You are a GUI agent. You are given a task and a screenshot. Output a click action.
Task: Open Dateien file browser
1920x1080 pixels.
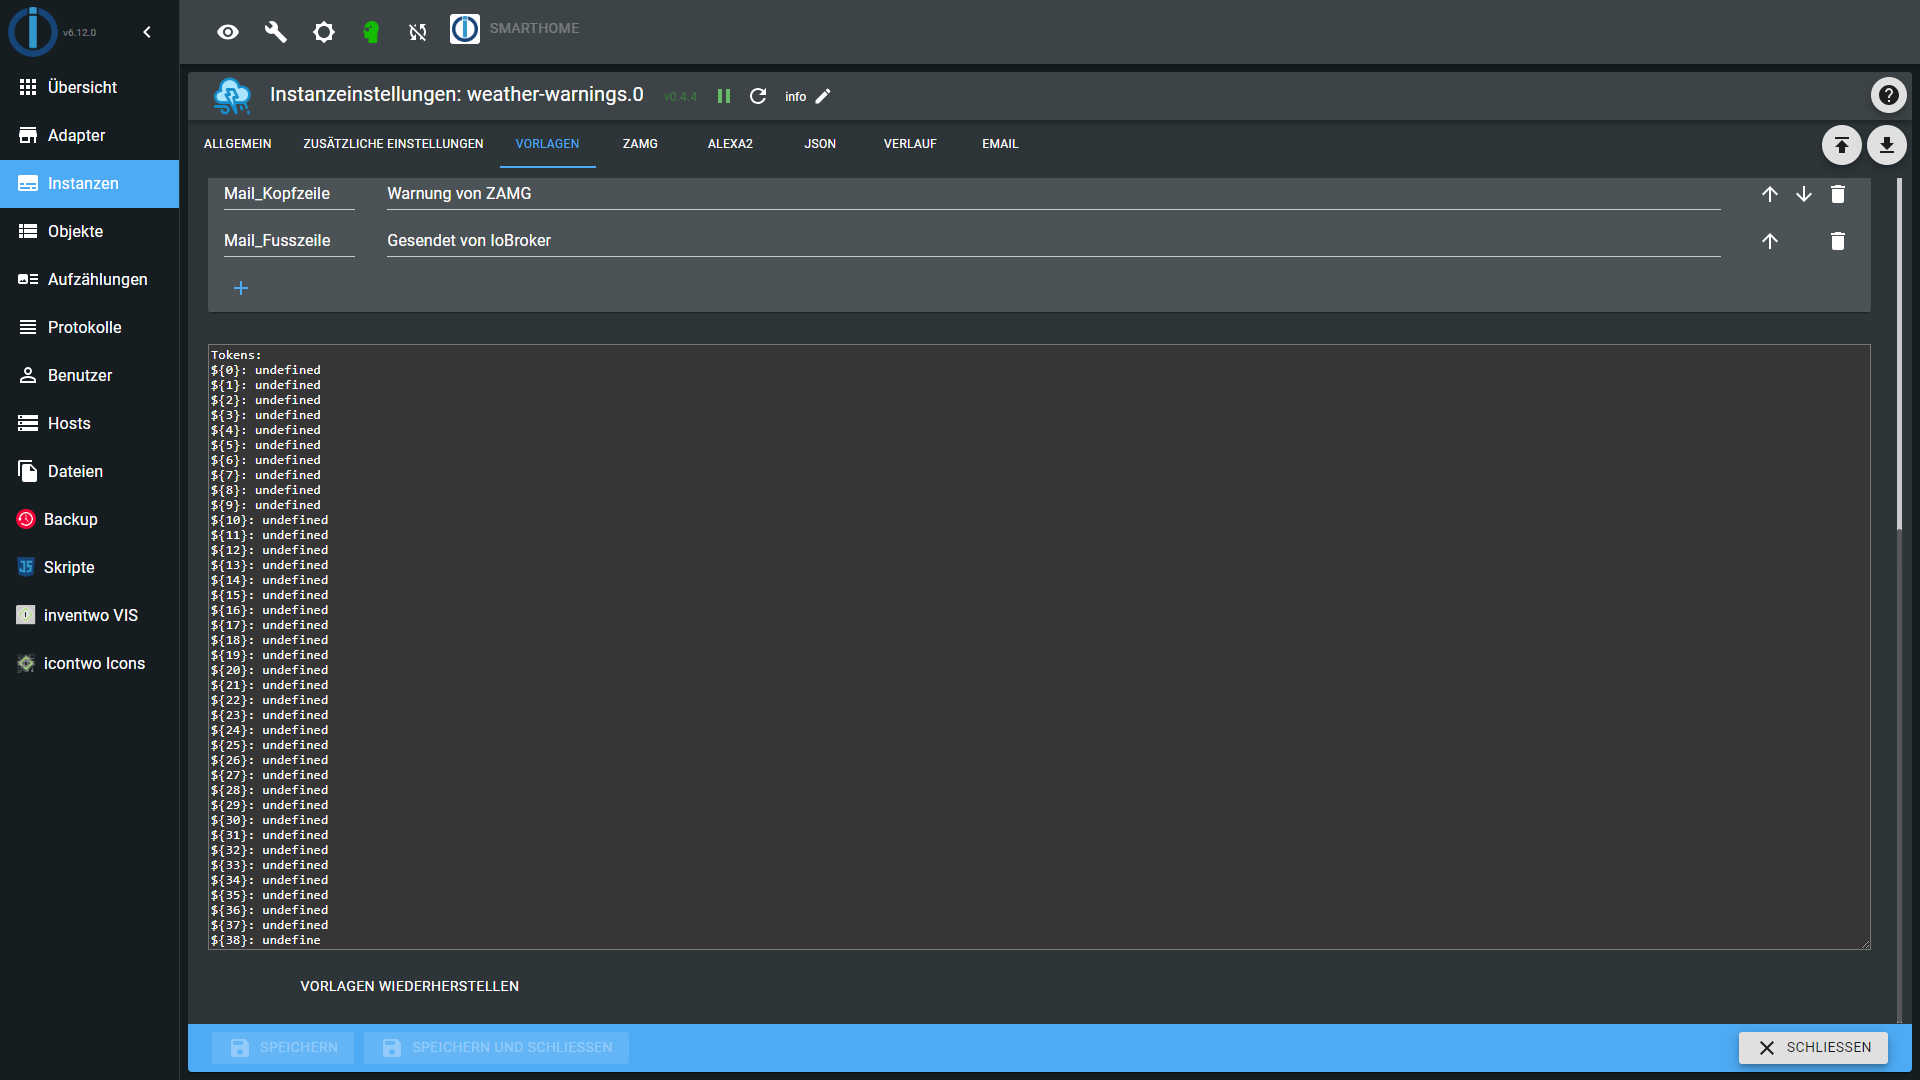[89, 472]
